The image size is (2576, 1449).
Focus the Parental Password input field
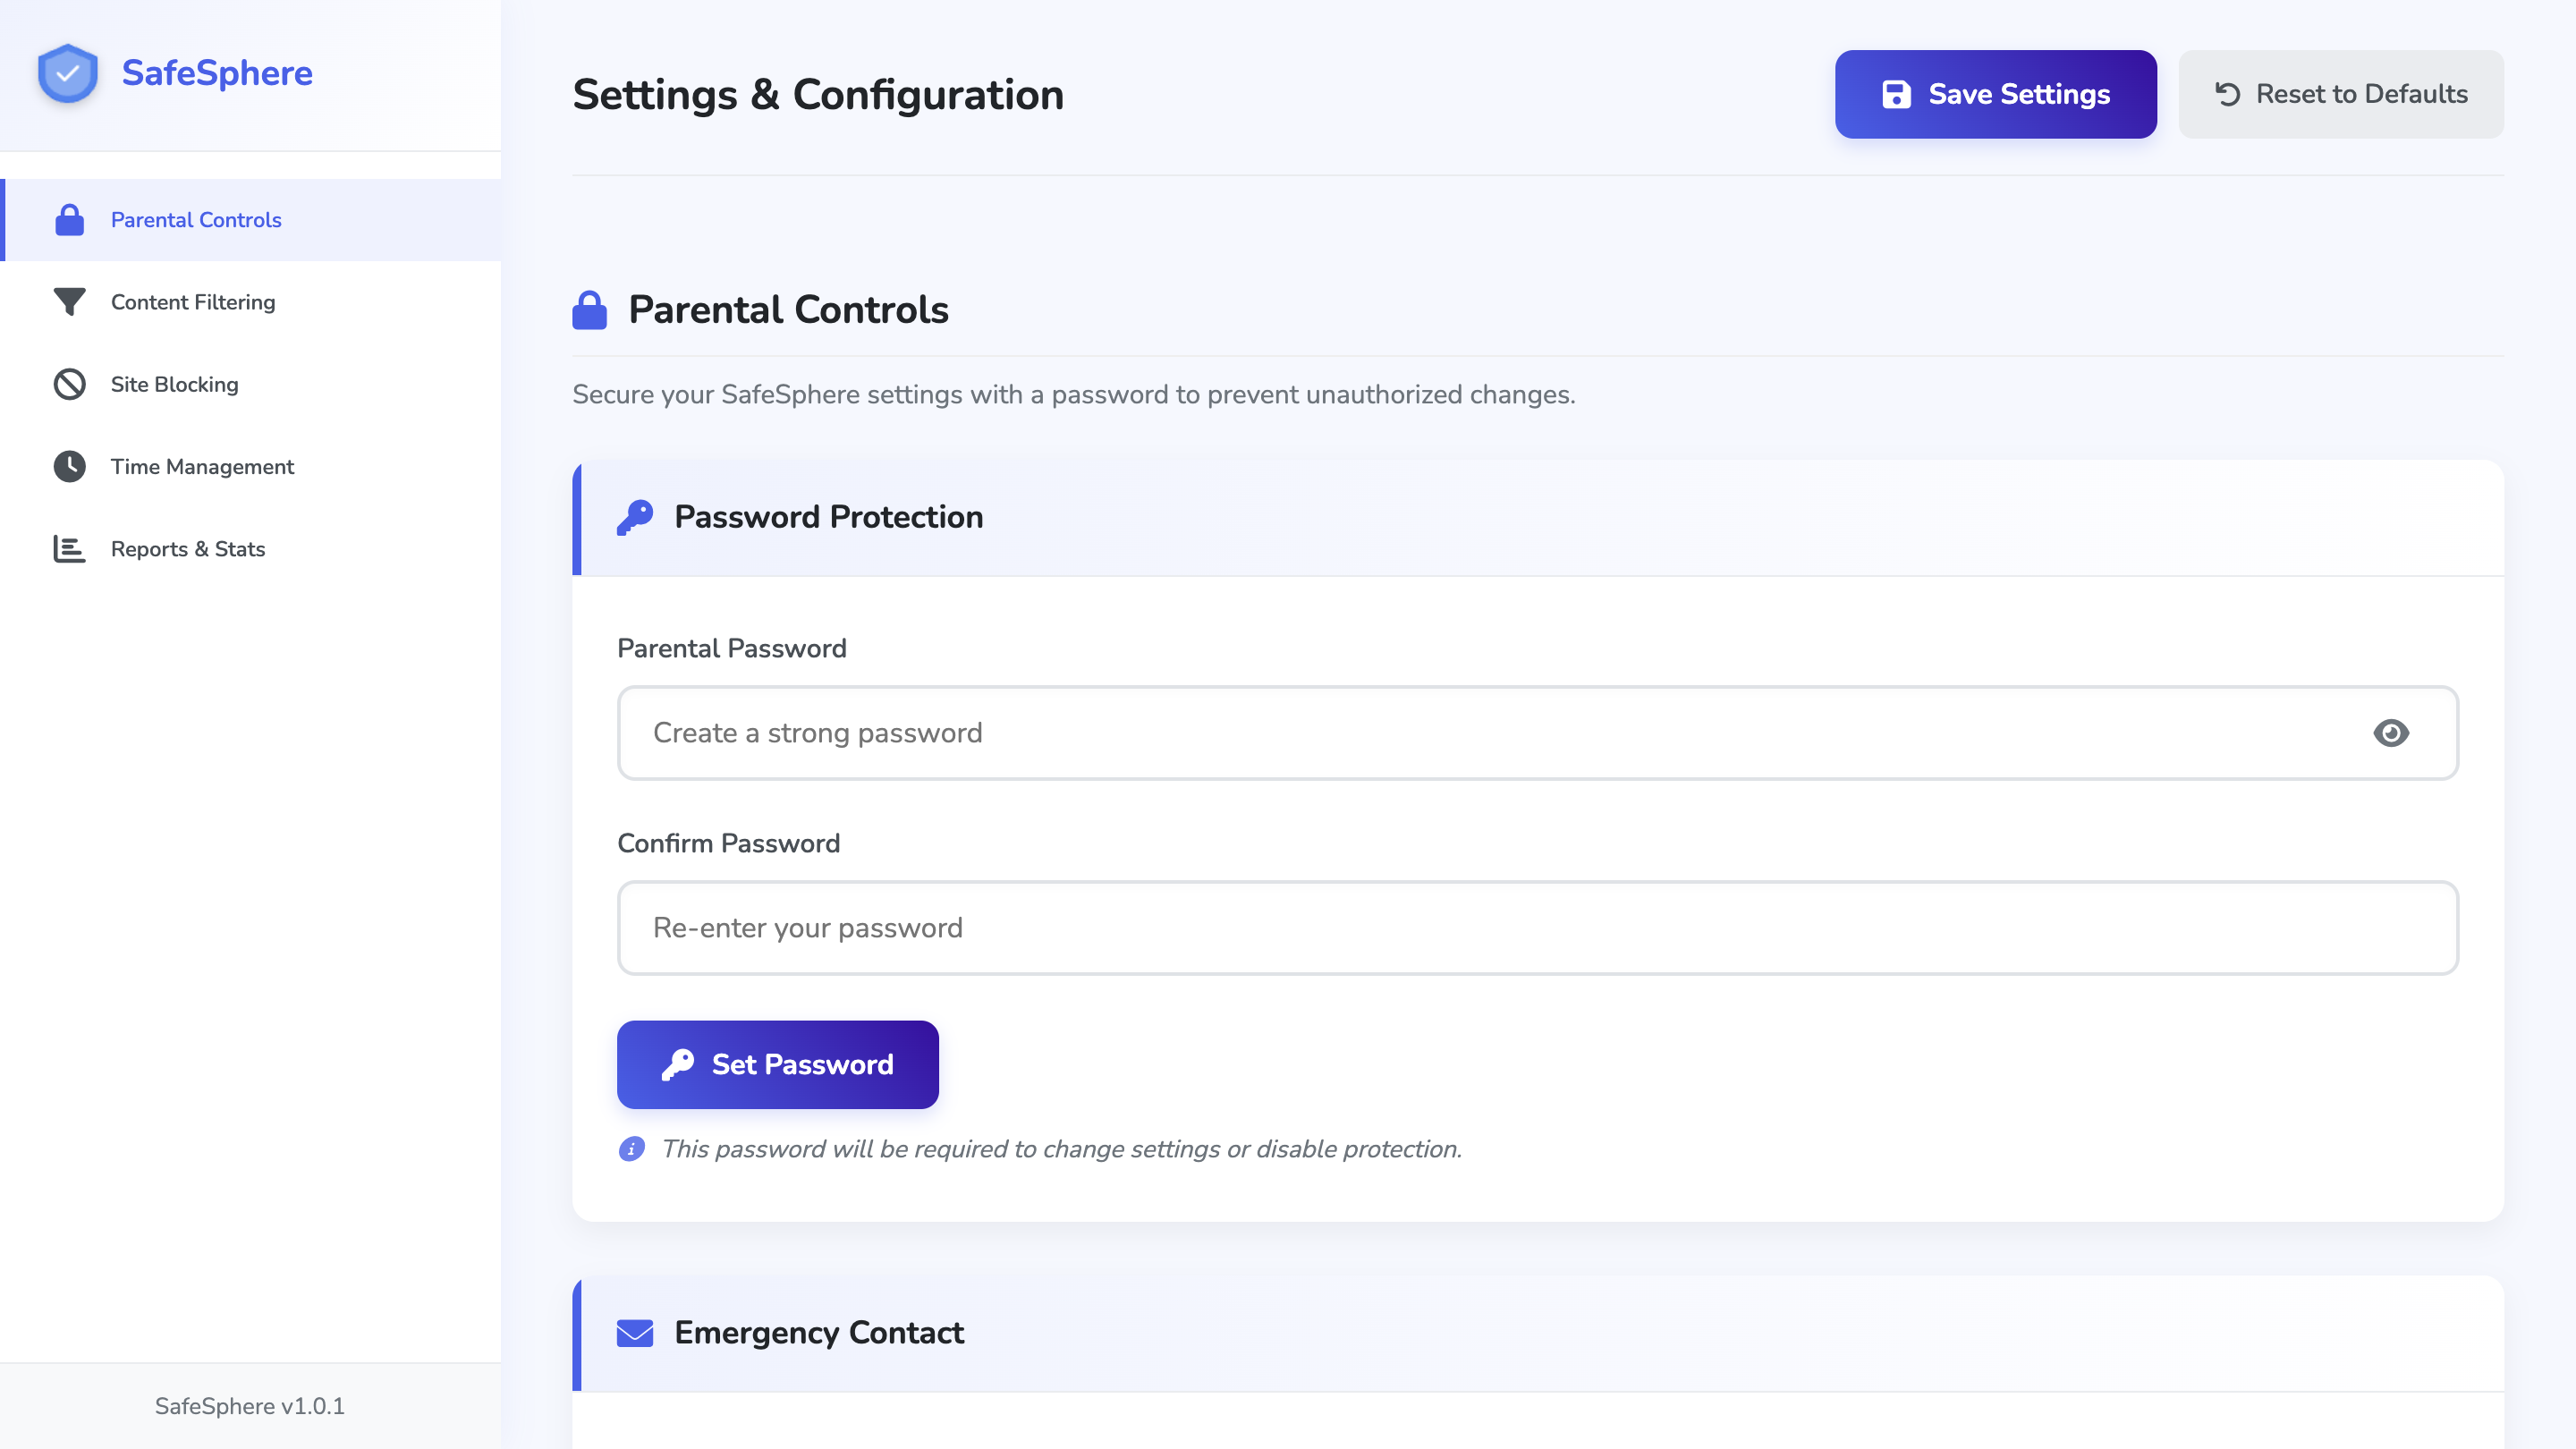[x=1490, y=733]
